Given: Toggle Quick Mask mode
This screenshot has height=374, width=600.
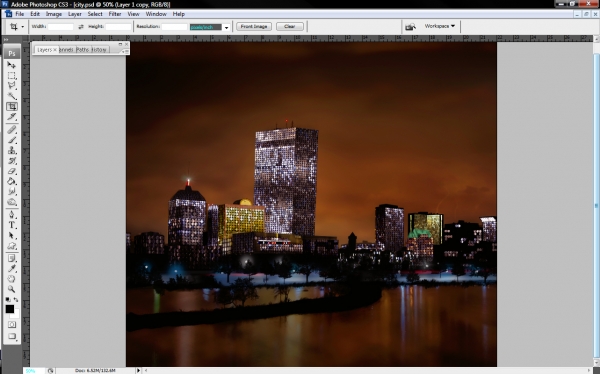Looking at the screenshot, I should tap(12, 325).
